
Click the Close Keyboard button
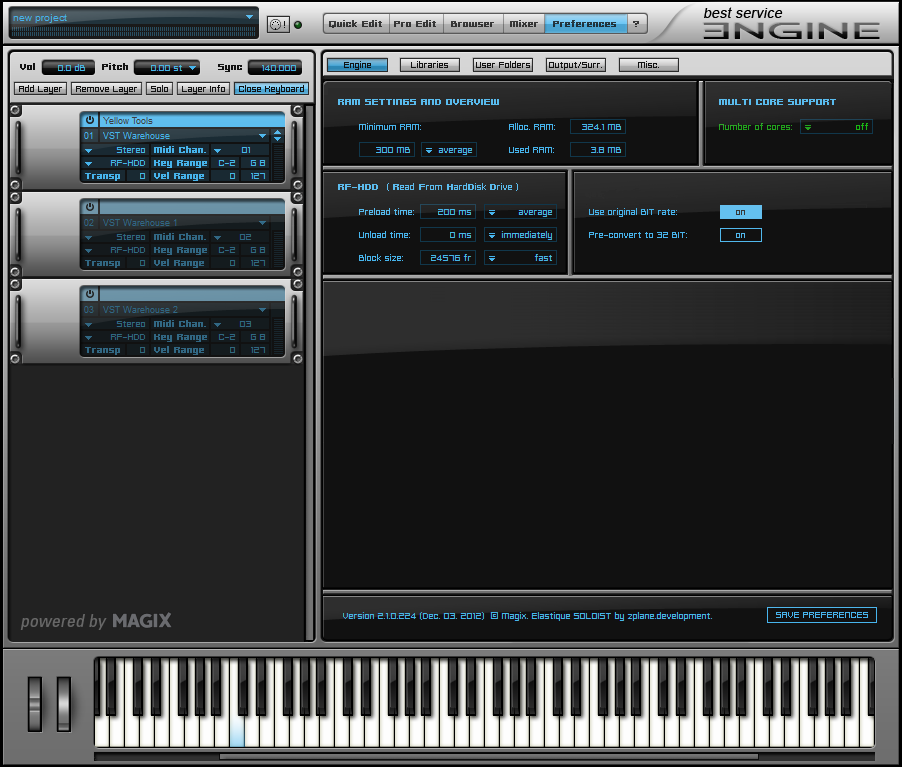tap(271, 89)
